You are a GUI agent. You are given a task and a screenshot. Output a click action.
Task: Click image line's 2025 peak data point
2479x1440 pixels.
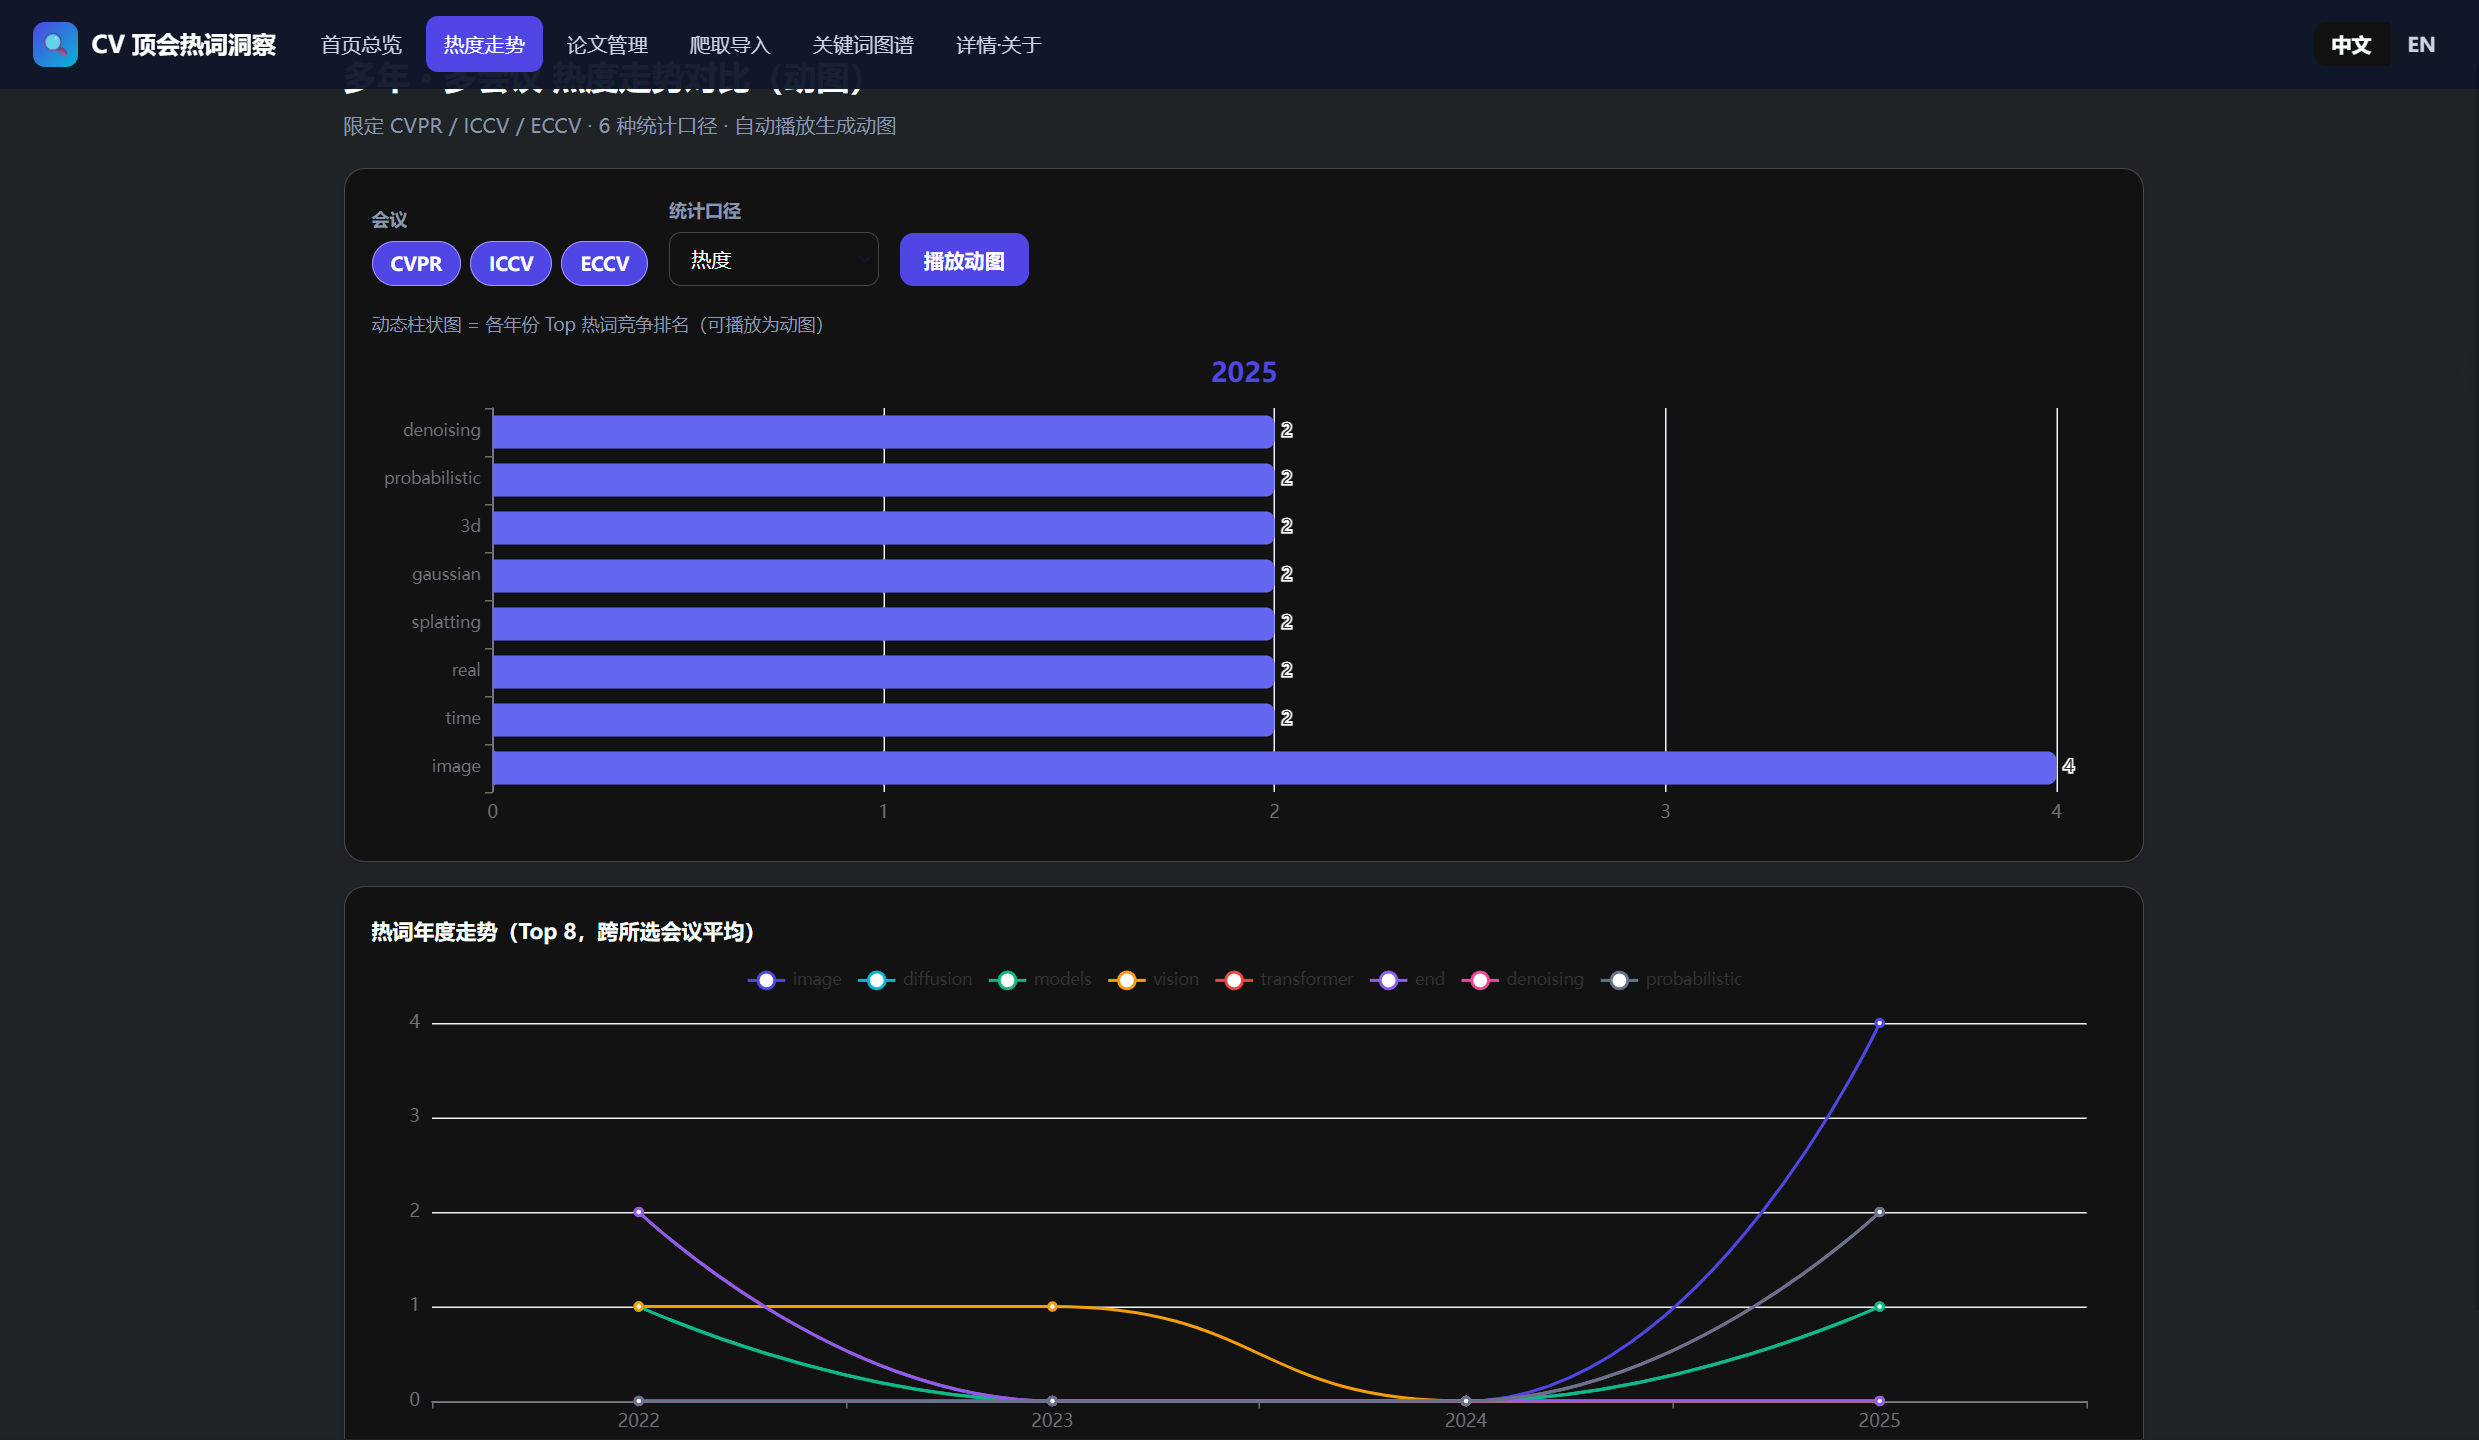(x=1879, y=1023)
